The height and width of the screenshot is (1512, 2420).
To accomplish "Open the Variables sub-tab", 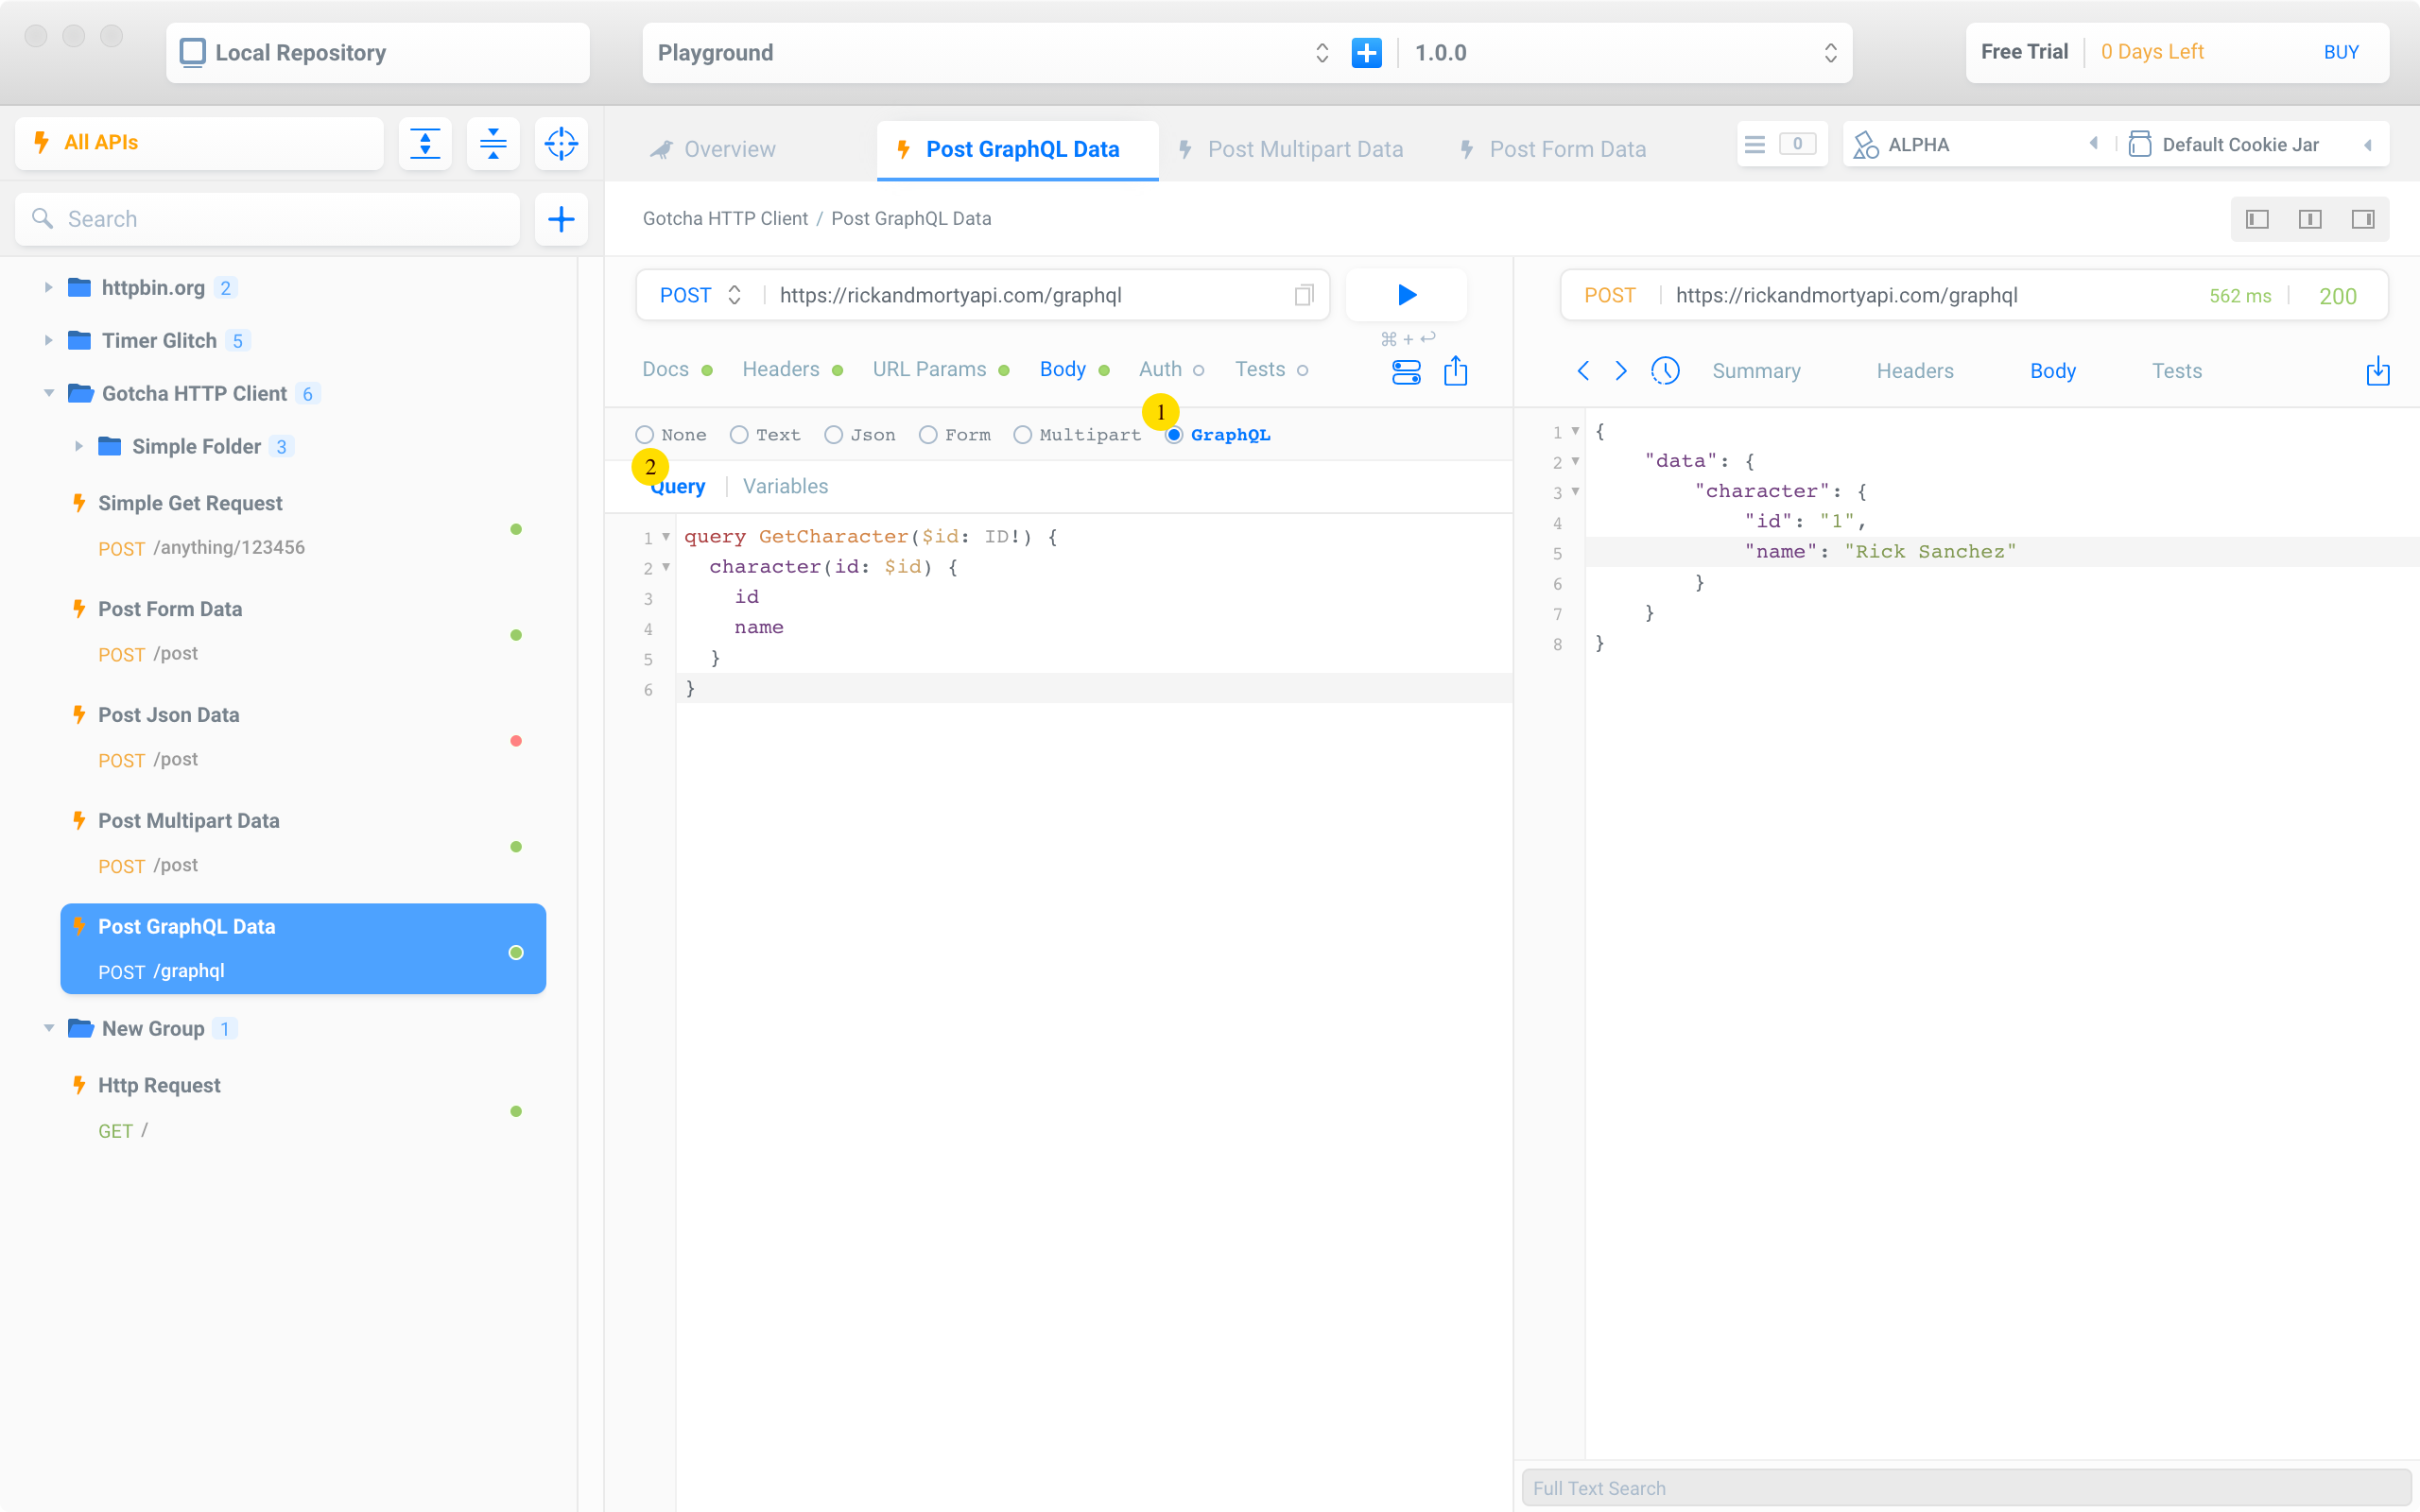I will click(x=785, y=487).
